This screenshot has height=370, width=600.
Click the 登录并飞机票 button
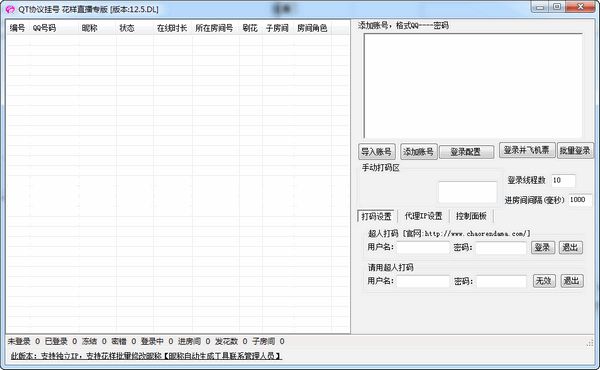click(x=527, y=150)
